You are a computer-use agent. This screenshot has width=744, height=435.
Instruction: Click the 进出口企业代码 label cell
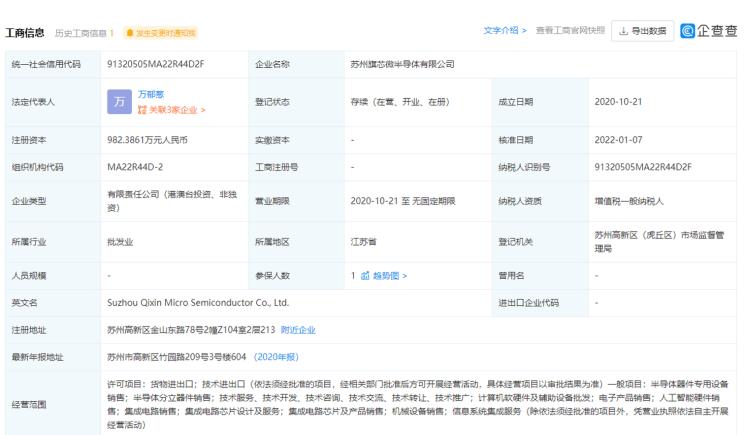click(x=540, y=303)
